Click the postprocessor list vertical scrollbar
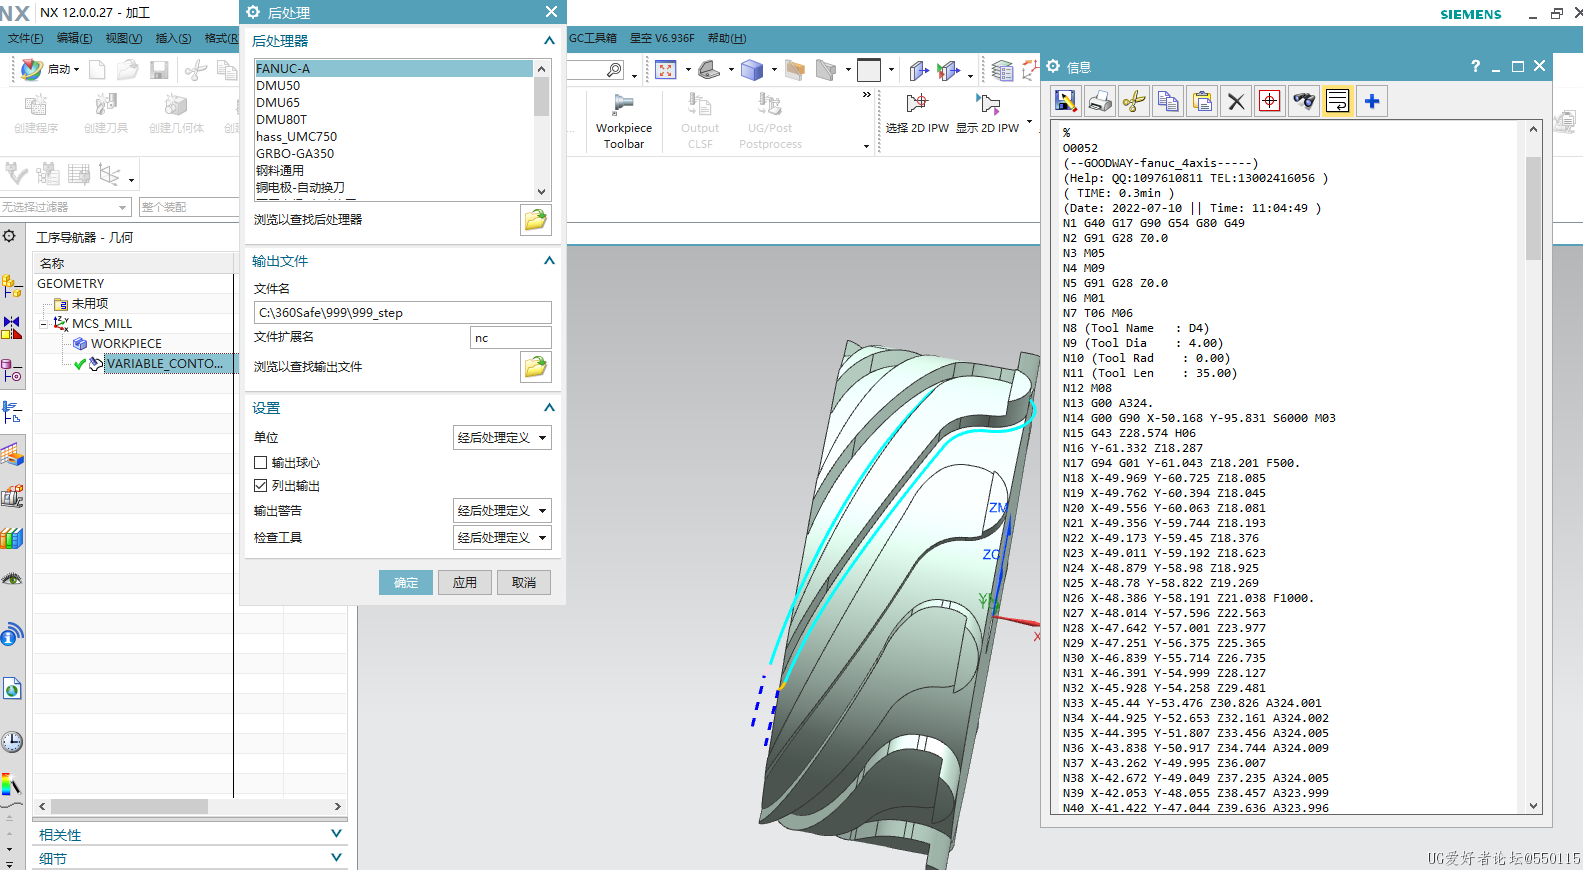1583x870 pixels. pyautogui.click(x=542, y=130)
